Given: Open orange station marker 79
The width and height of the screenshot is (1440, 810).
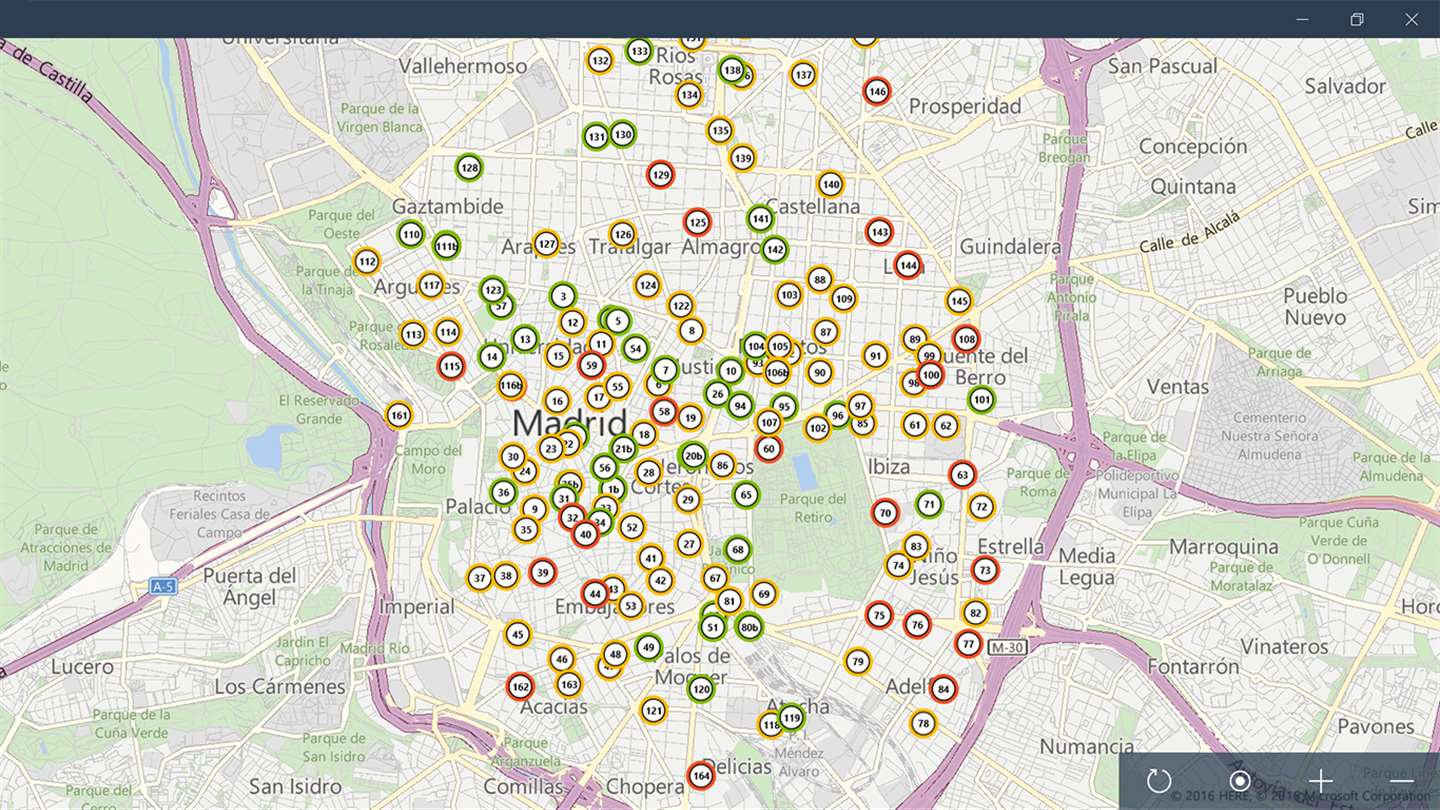Looking at the screenshot, I should click(857, 661).
